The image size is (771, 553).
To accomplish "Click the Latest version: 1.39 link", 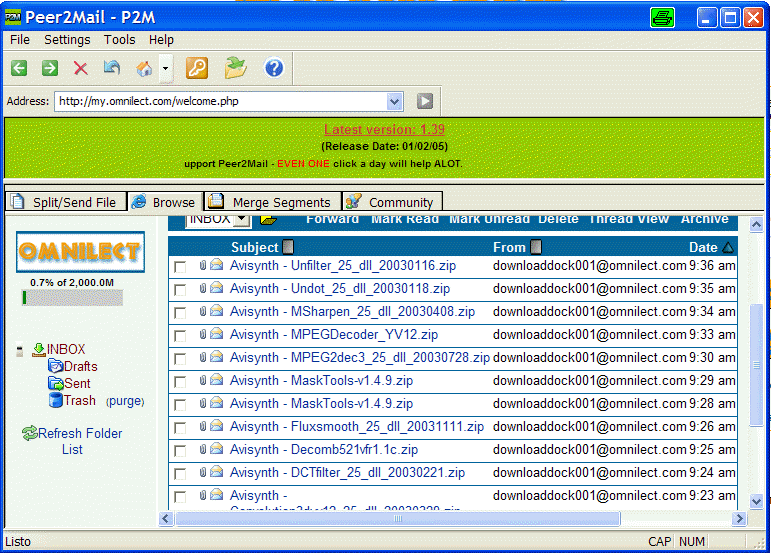I will coord(384,129).
